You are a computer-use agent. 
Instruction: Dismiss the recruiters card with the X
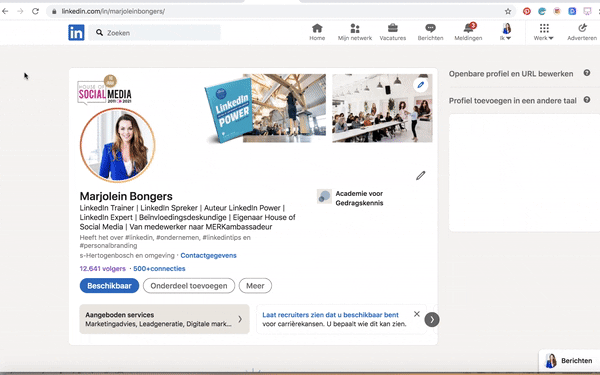pyautogui.click(x=417, y=314)
